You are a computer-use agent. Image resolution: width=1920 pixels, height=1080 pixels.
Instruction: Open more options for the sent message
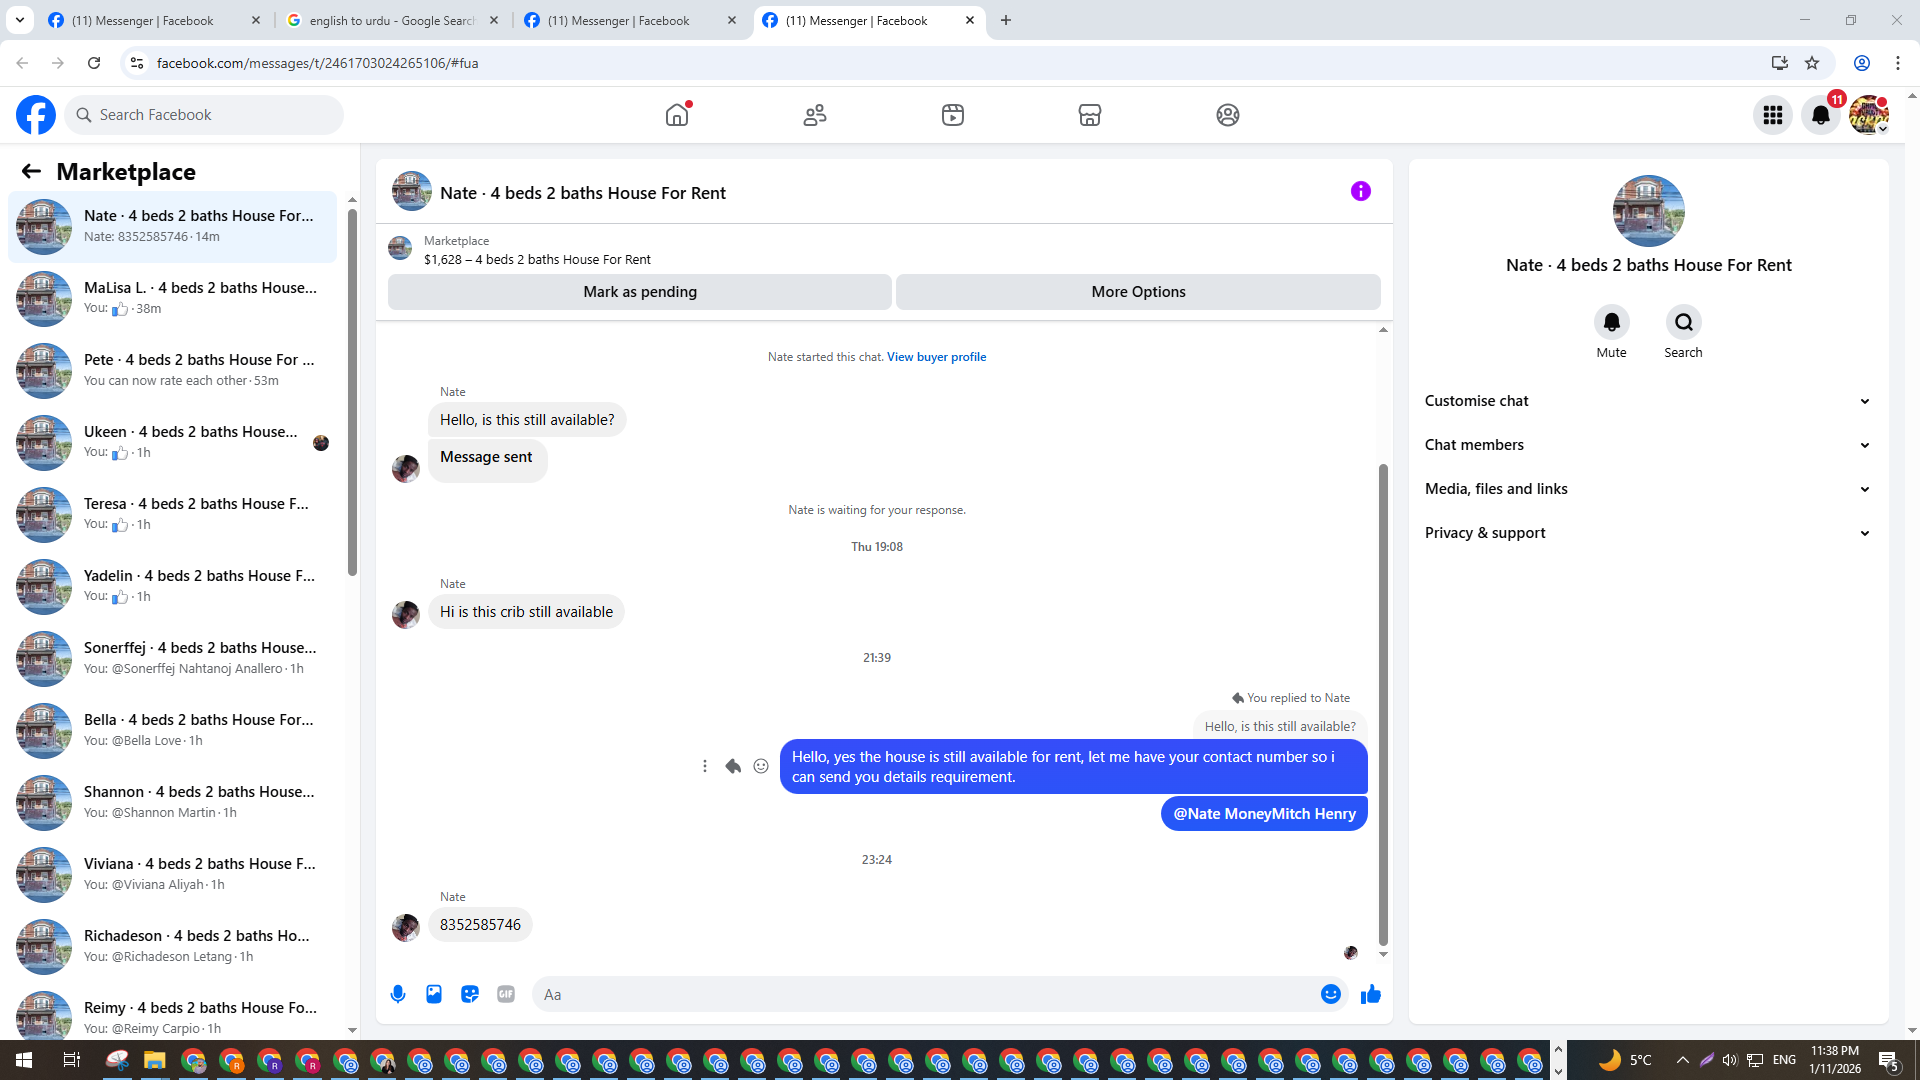(x=705, y=766)
